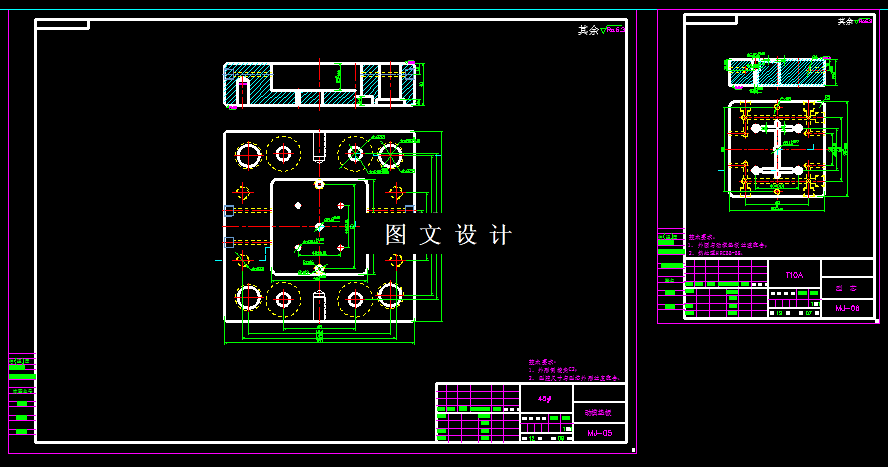Select technical requirements heading in left sheet
Image resolution: width=888 pixels, height=467 pixels.
coord(543,362)
